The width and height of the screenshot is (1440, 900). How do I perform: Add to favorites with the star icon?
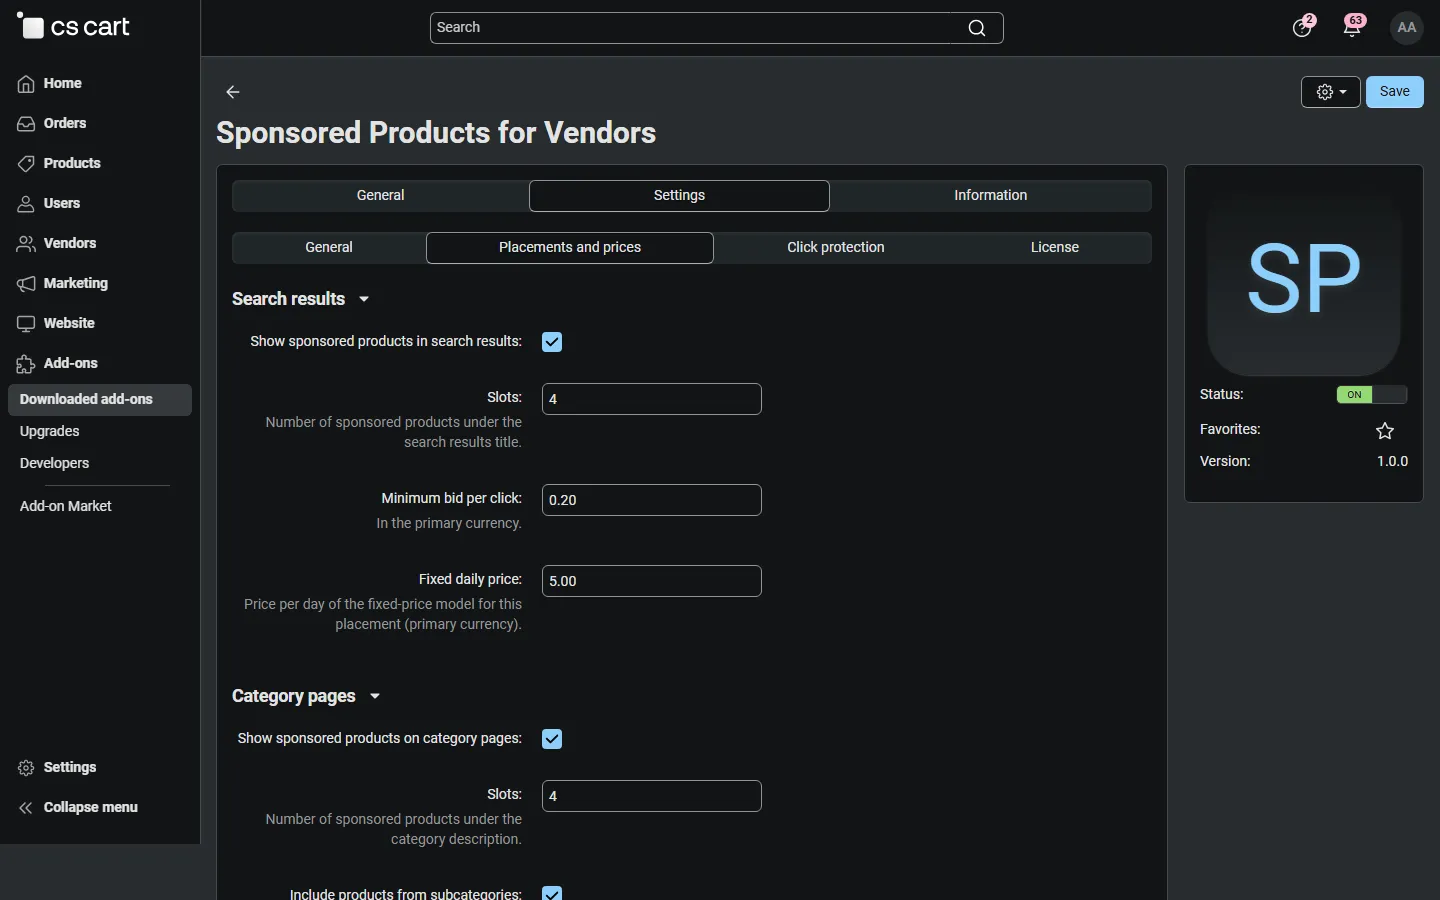[1385, 431]
